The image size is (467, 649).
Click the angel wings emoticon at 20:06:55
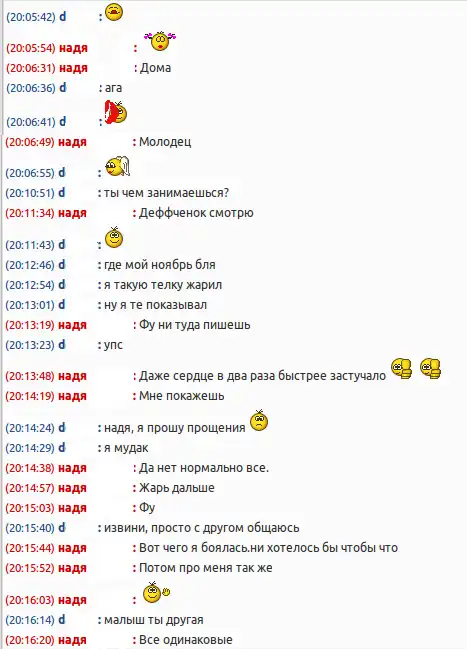[118, 167]
